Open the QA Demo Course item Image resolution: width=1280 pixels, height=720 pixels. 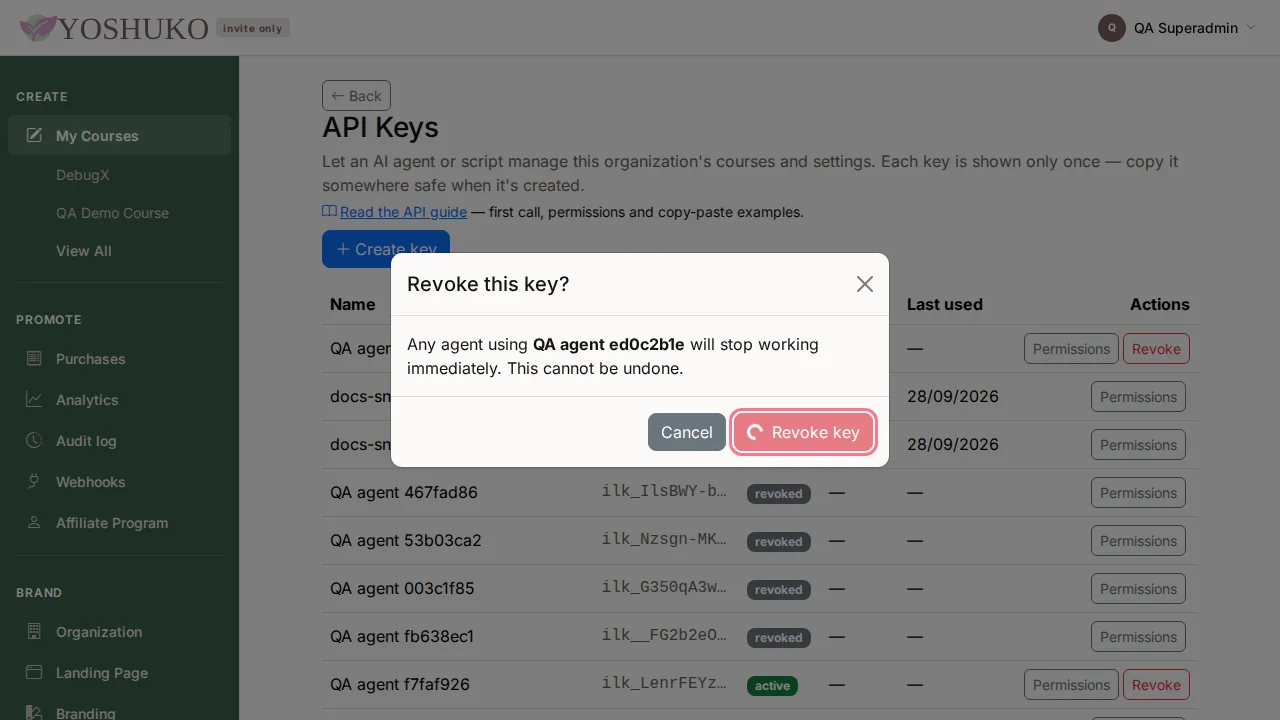pos(112,213)
